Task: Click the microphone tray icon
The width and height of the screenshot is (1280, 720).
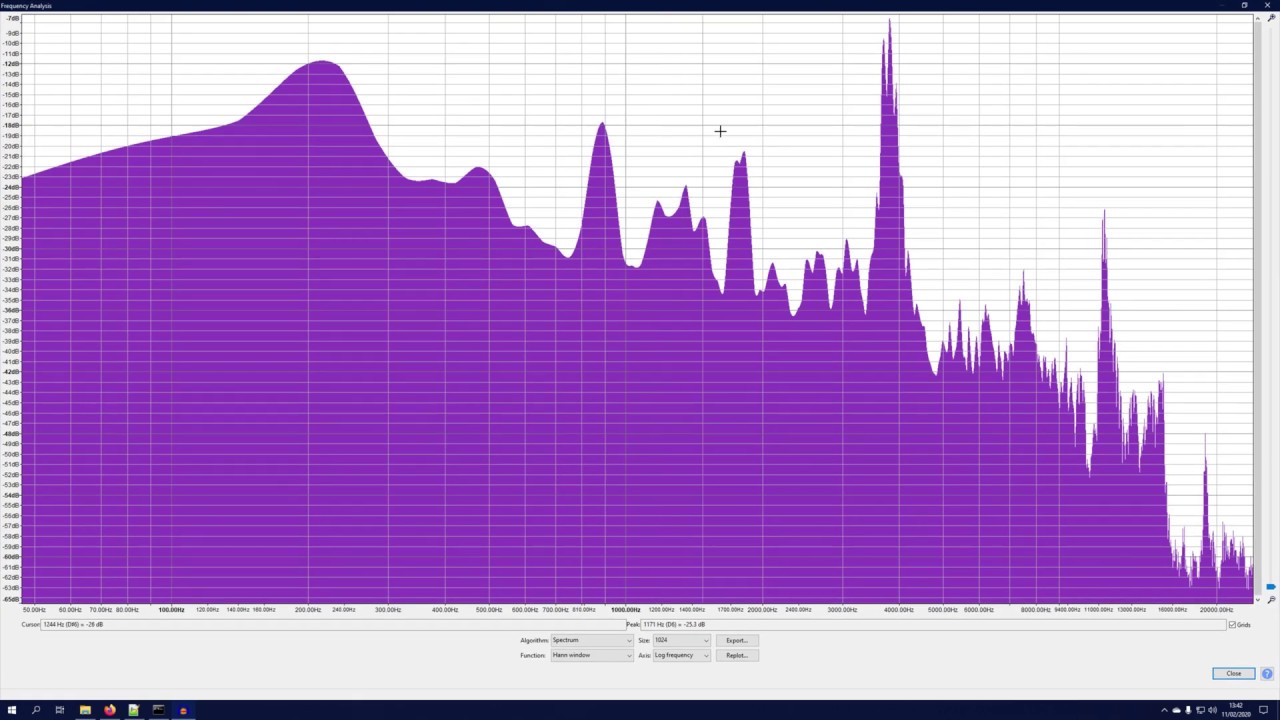Action: click(x=1188, y=710)
